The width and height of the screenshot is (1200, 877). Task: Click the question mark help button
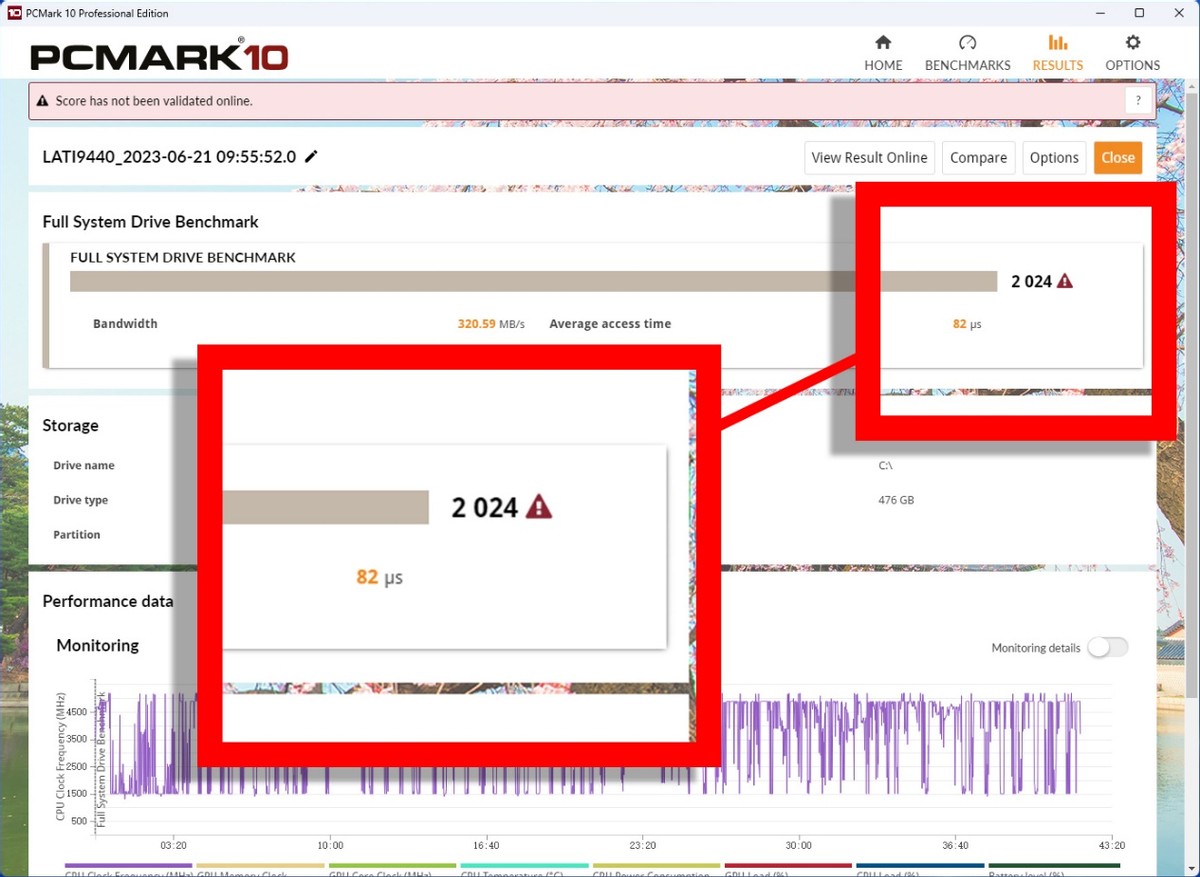[x=1138, y=101]
